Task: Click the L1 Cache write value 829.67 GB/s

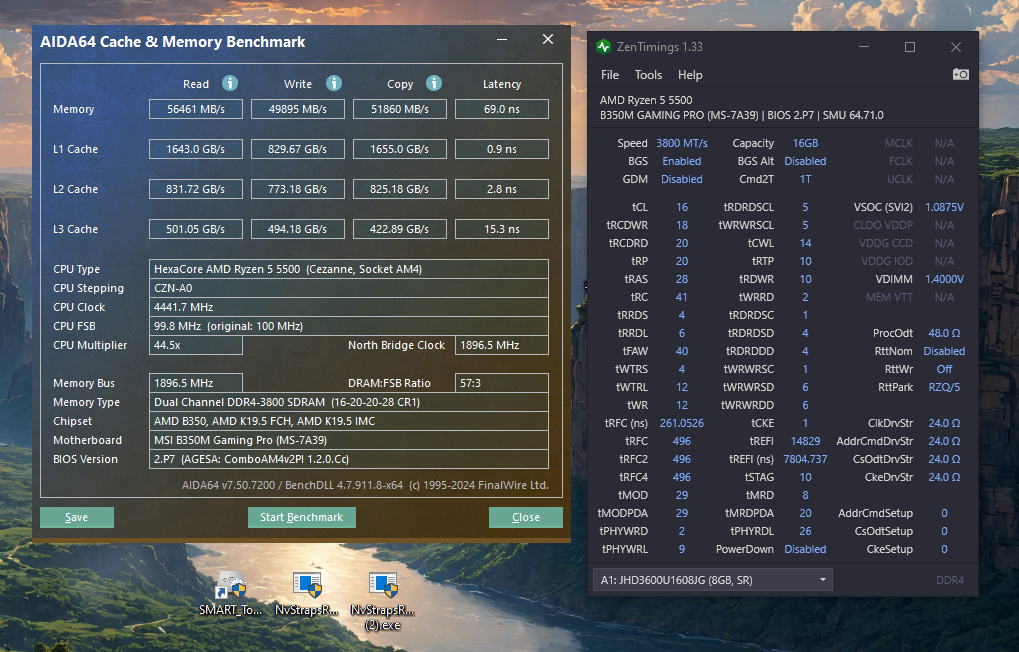Action: tap(298, 150)
